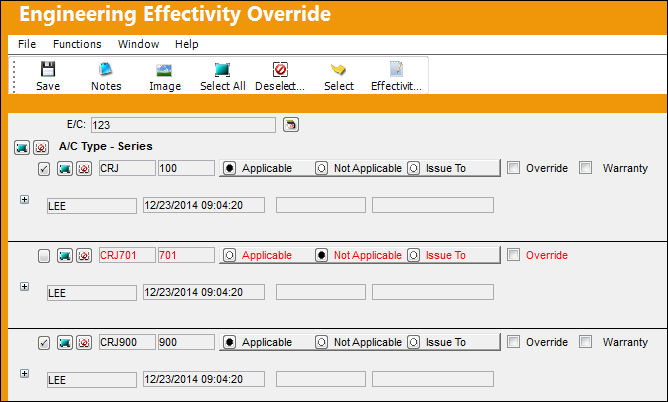Click the date field under CRJ701 row
The height and width of the screenshot is (402, 668).
(204, 292)
